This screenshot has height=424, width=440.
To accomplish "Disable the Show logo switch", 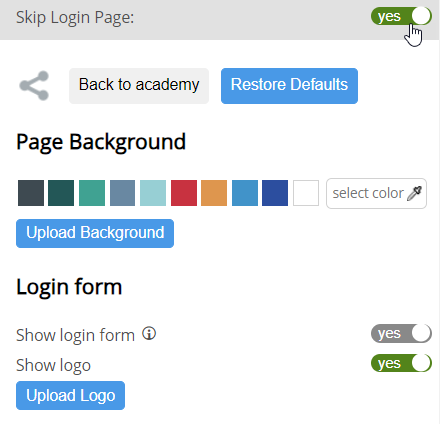I will pos(401,363).
